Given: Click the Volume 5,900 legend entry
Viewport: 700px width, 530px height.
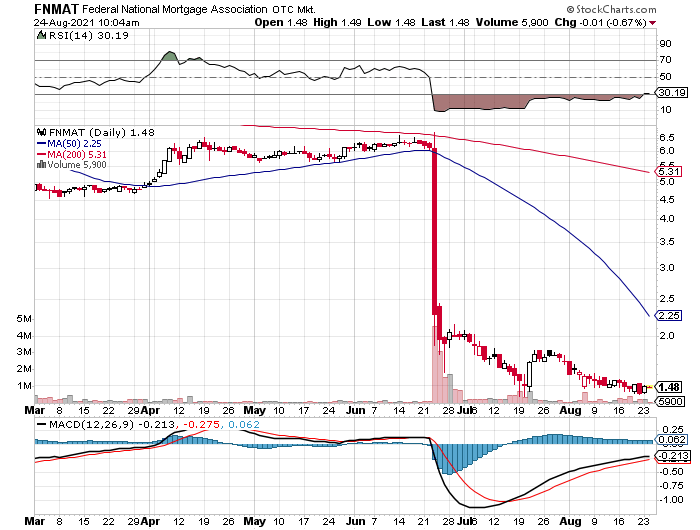Looking at the screenshot, I should pyautogui.click(x=72, y=165).
